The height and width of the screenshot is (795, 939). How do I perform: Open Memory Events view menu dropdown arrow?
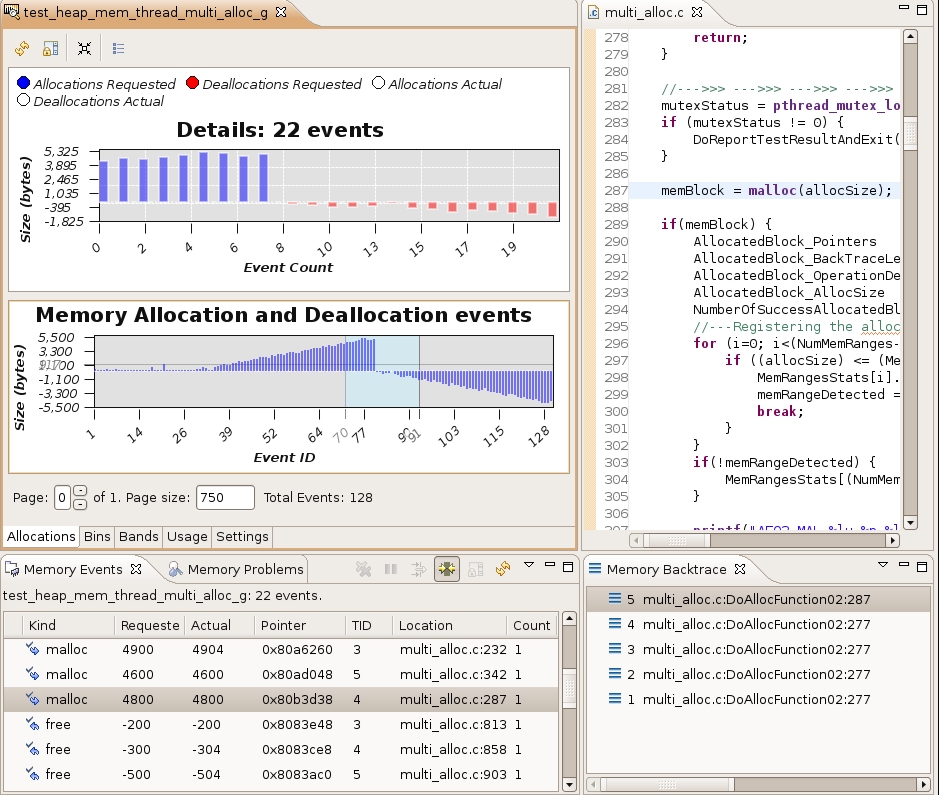coord(529,566)
